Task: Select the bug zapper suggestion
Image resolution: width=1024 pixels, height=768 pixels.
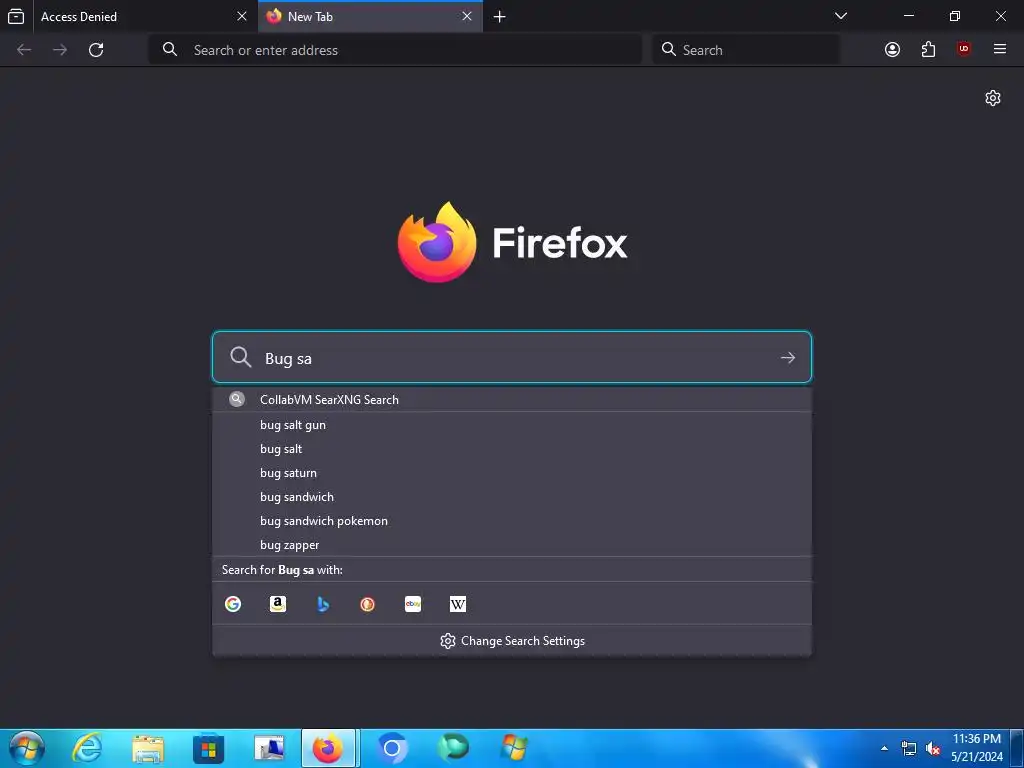Action: point(511,545)
